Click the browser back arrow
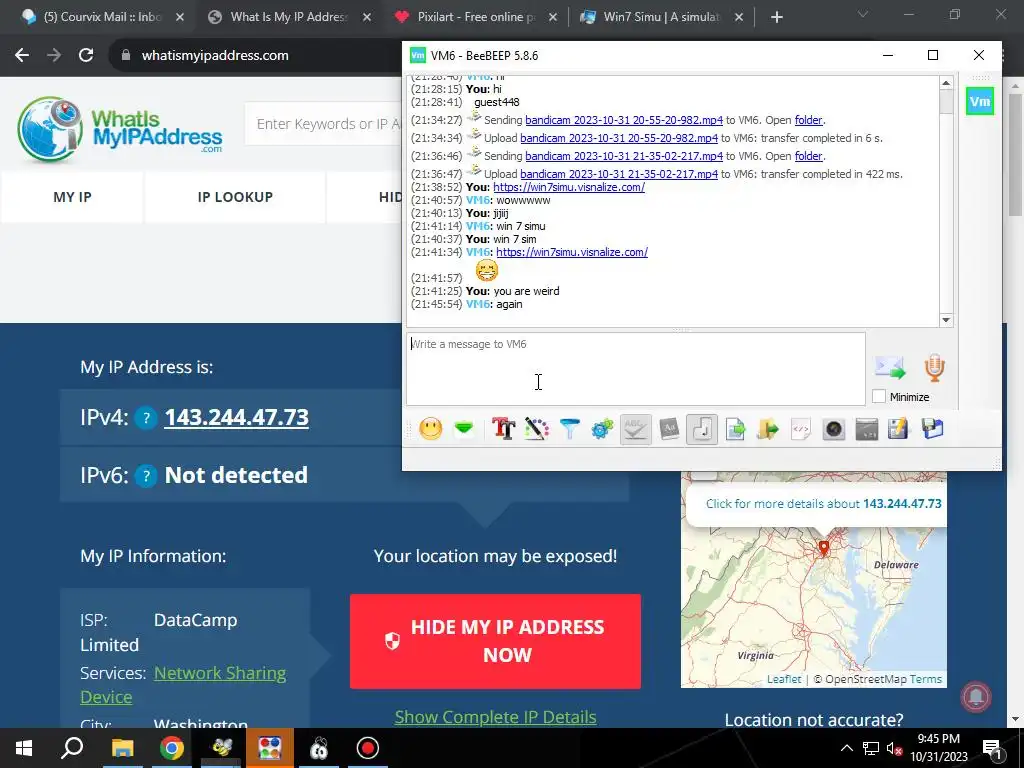The height and width of the screenshot is (768, 1024). (x=22, y=56)
